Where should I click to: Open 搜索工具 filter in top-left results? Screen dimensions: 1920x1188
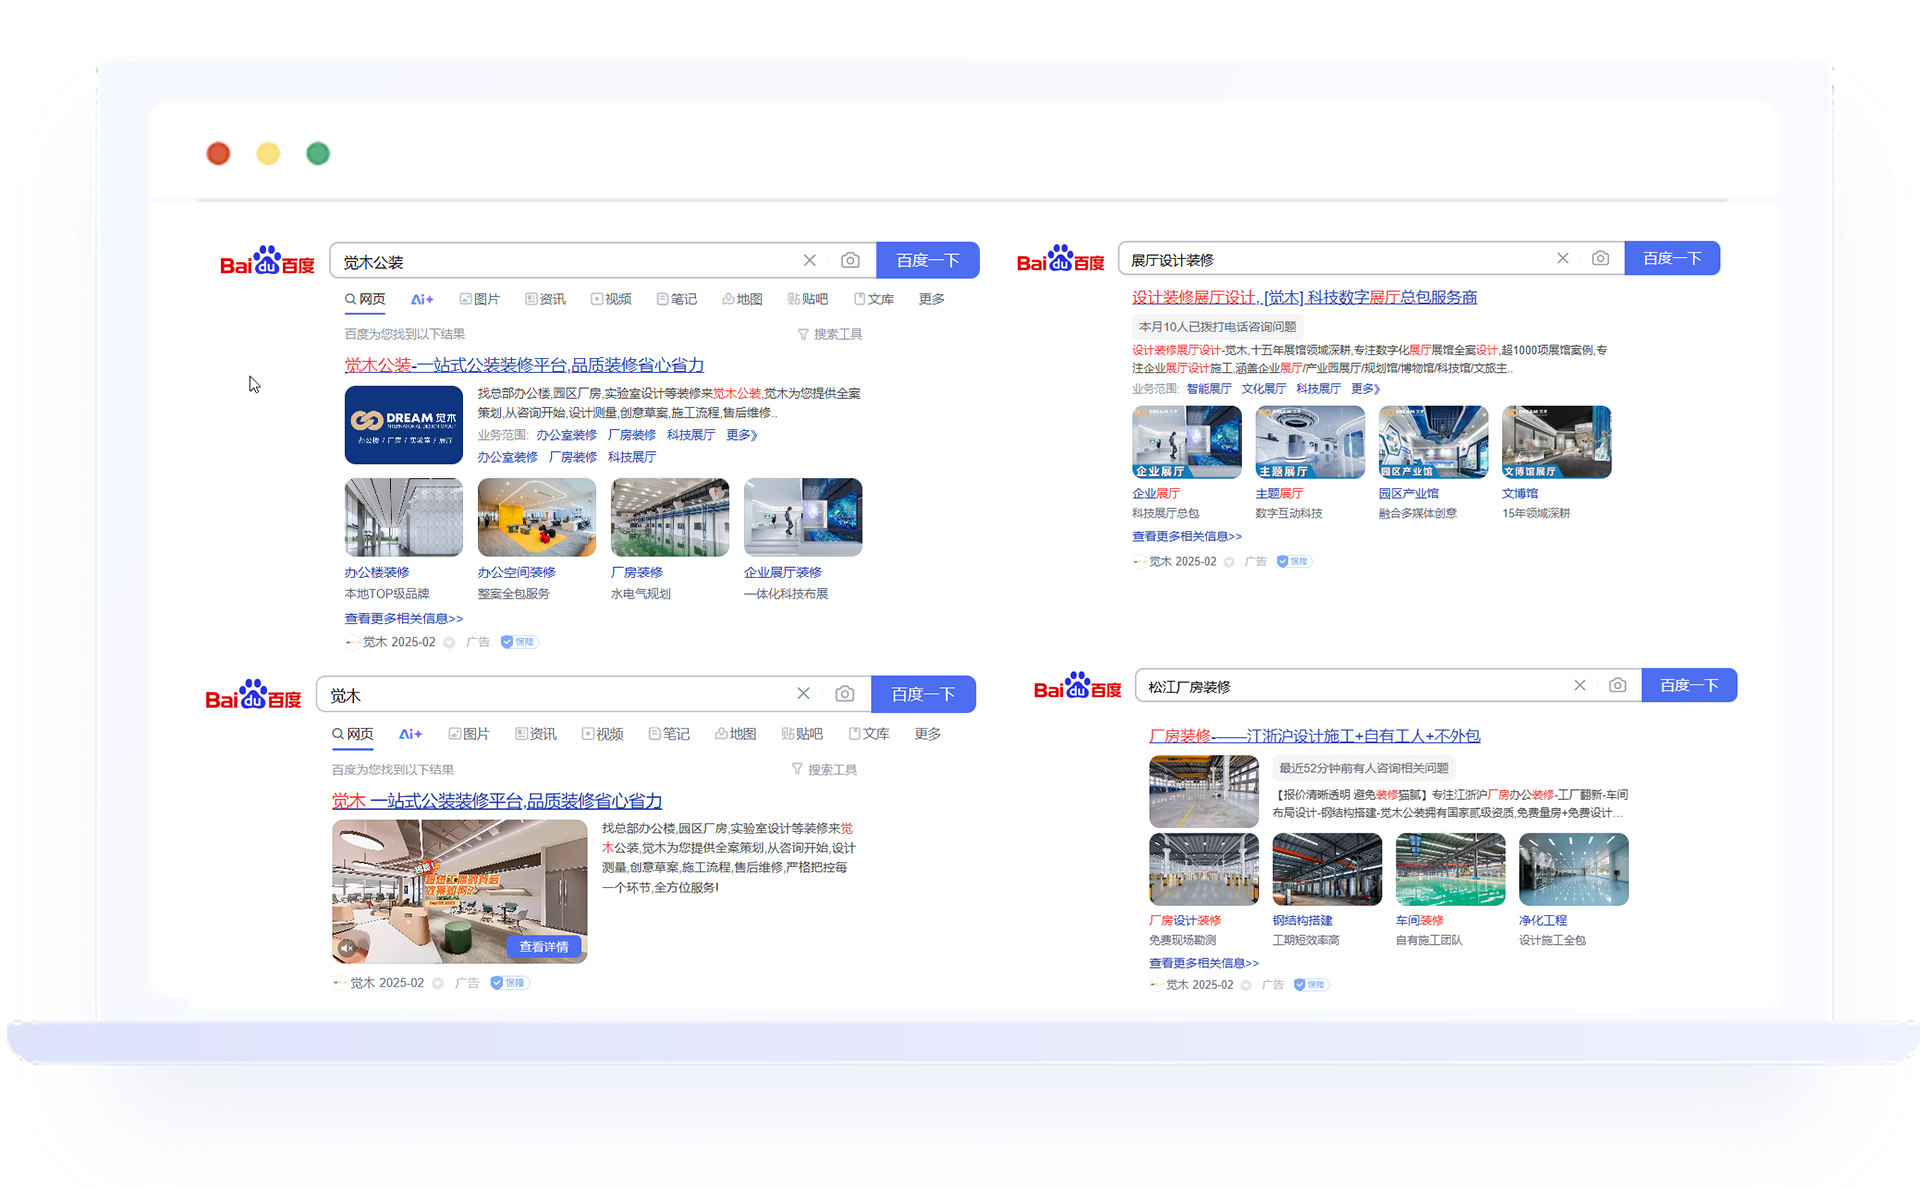click(x=829, y=334)
